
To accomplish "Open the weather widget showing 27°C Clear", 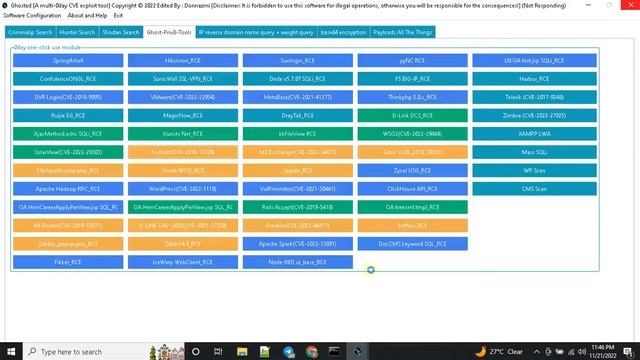I will pos(499,351).
